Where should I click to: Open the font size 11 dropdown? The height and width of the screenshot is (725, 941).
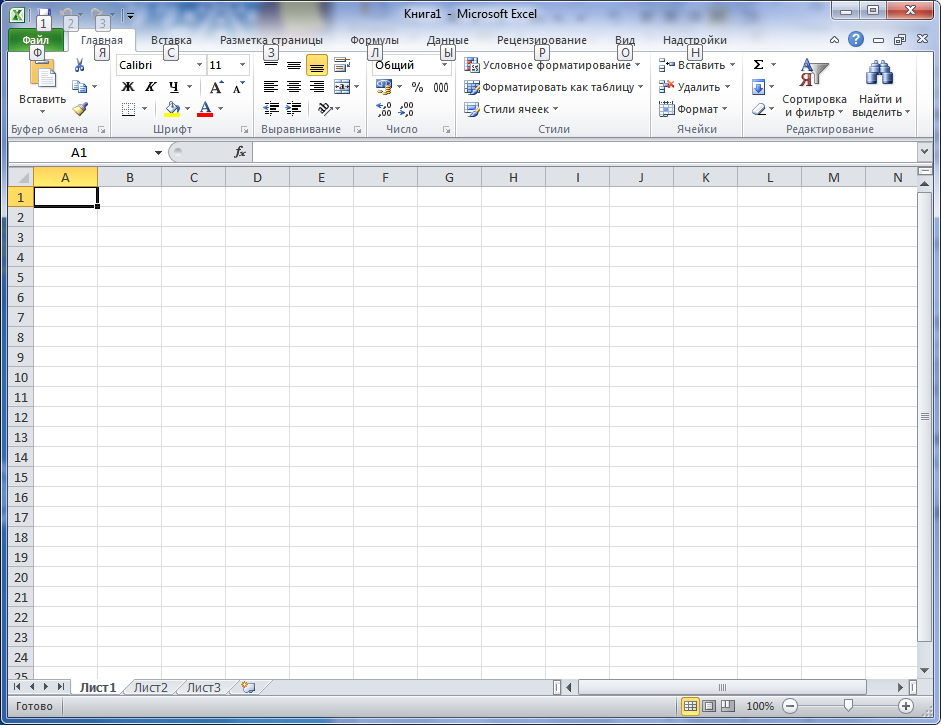(242, 65)
